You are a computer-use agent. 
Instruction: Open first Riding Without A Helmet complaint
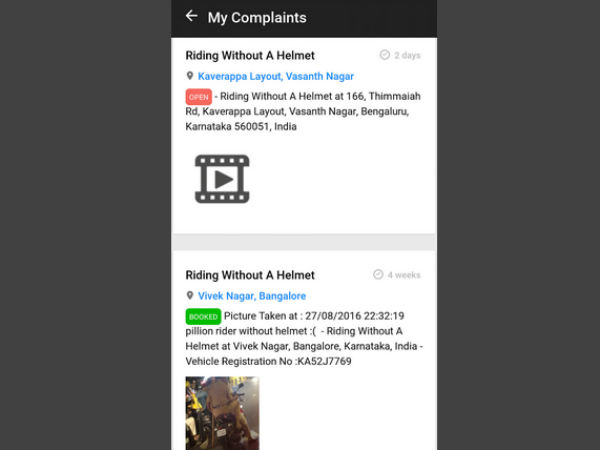tap(250, 55)
